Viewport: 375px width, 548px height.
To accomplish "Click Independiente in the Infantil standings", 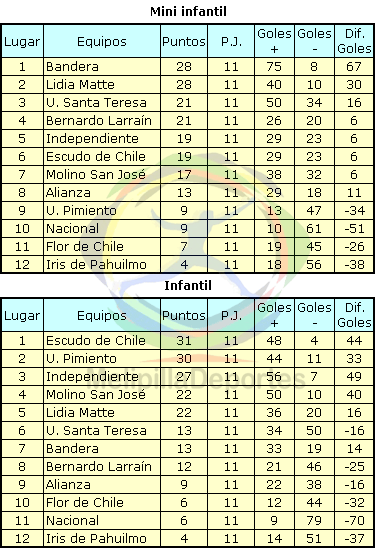I will tap(92, 376).
